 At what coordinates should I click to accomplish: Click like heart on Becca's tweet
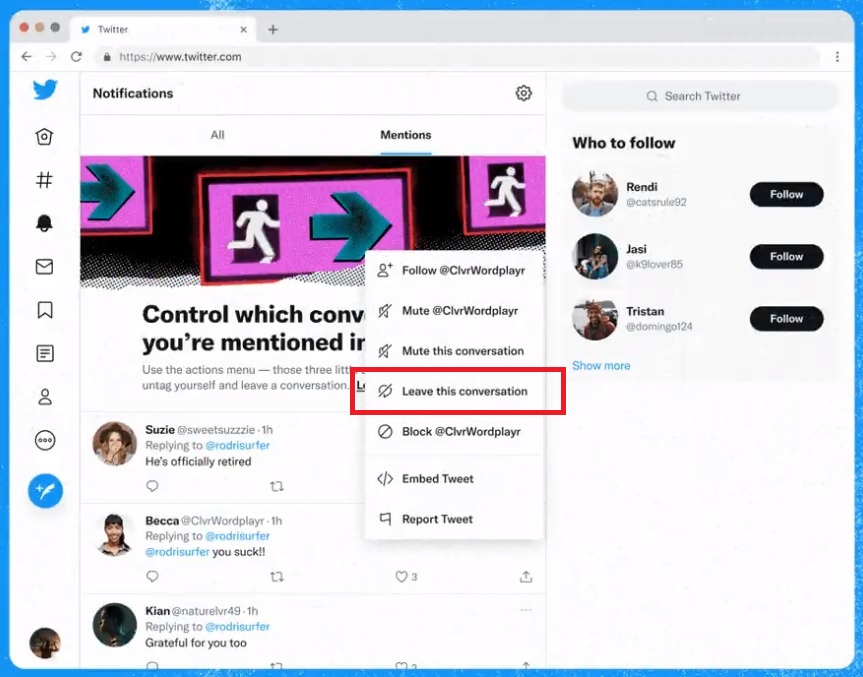click(401, 577)
